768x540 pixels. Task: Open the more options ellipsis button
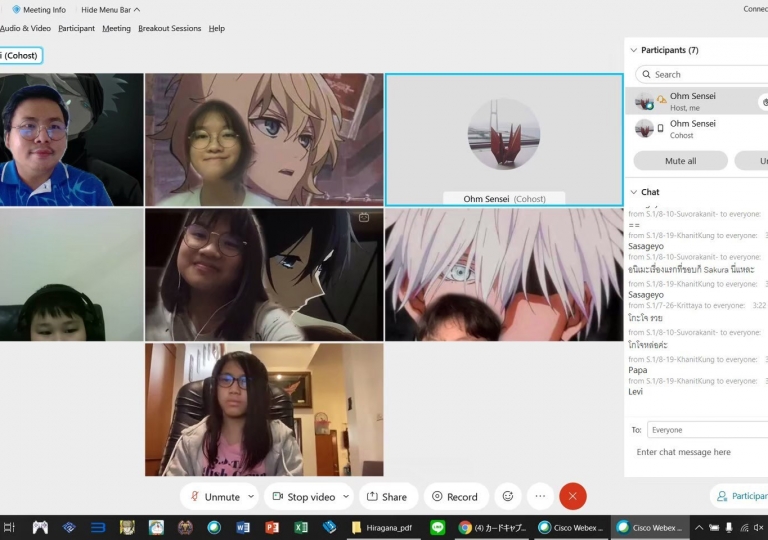pos(540,496)
